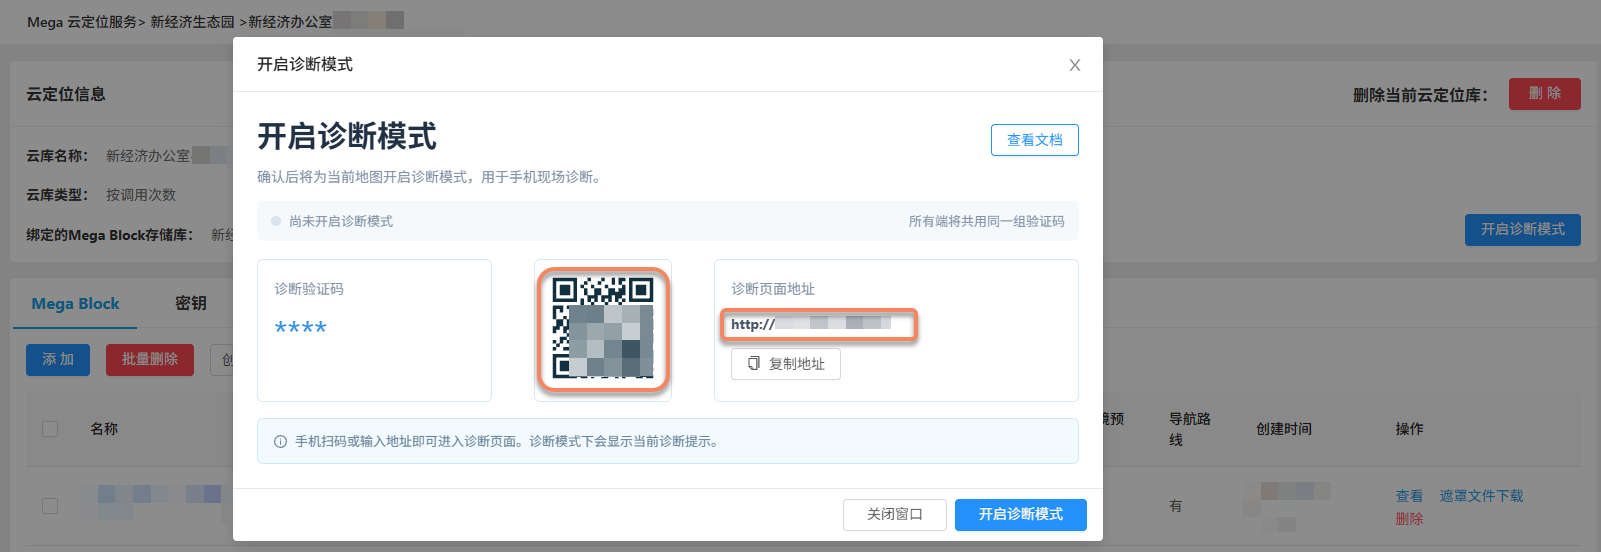Click red 删除 button for cloud location library
1601x552 pixels.
point(1545,94)
